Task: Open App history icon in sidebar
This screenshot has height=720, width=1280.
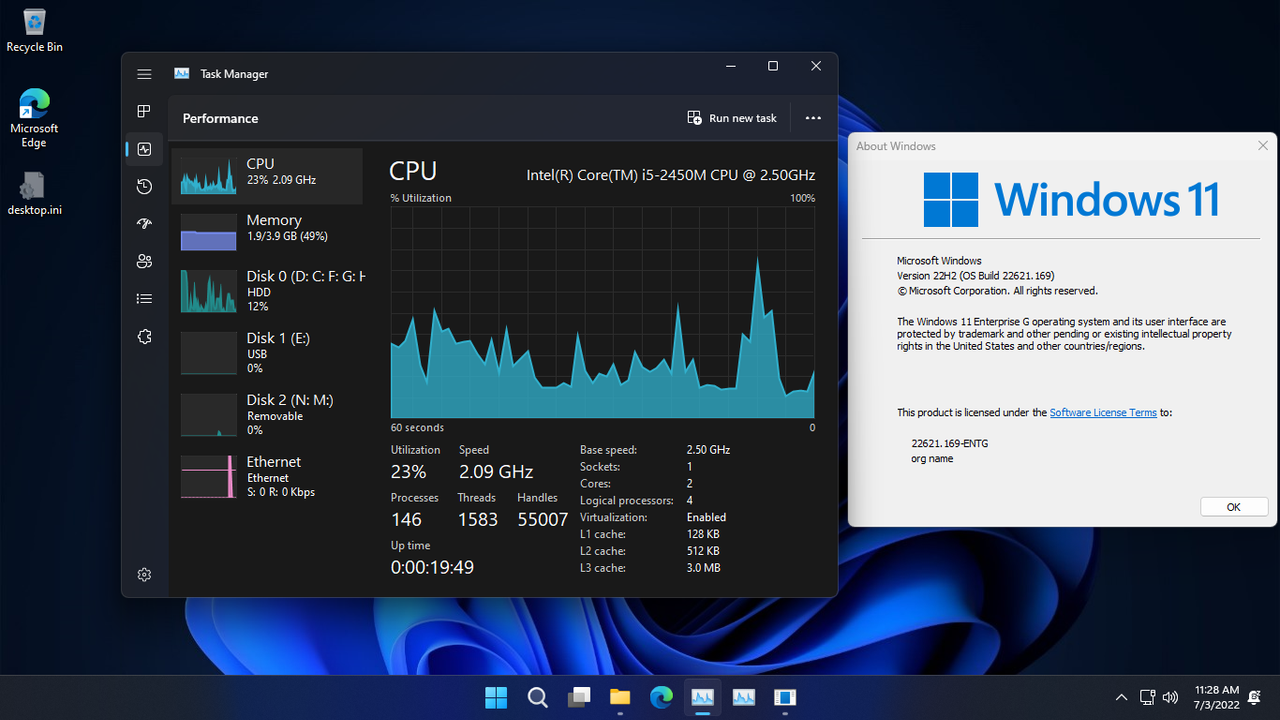Action: 144,187
